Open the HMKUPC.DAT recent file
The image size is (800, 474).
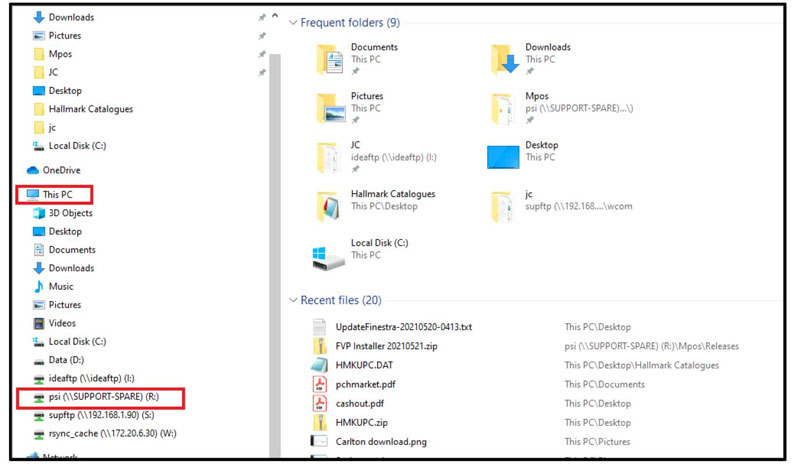pyautogui.click(x=364, y=365)
